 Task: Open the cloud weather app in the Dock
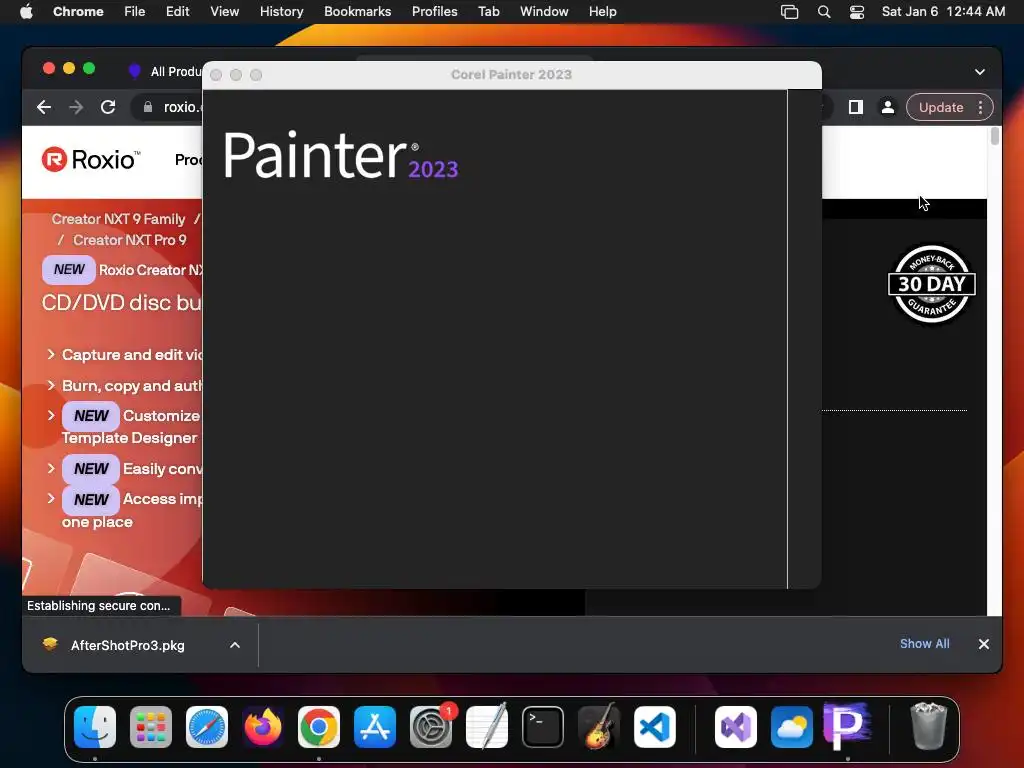pyautogui.click(x=792, y=727)
